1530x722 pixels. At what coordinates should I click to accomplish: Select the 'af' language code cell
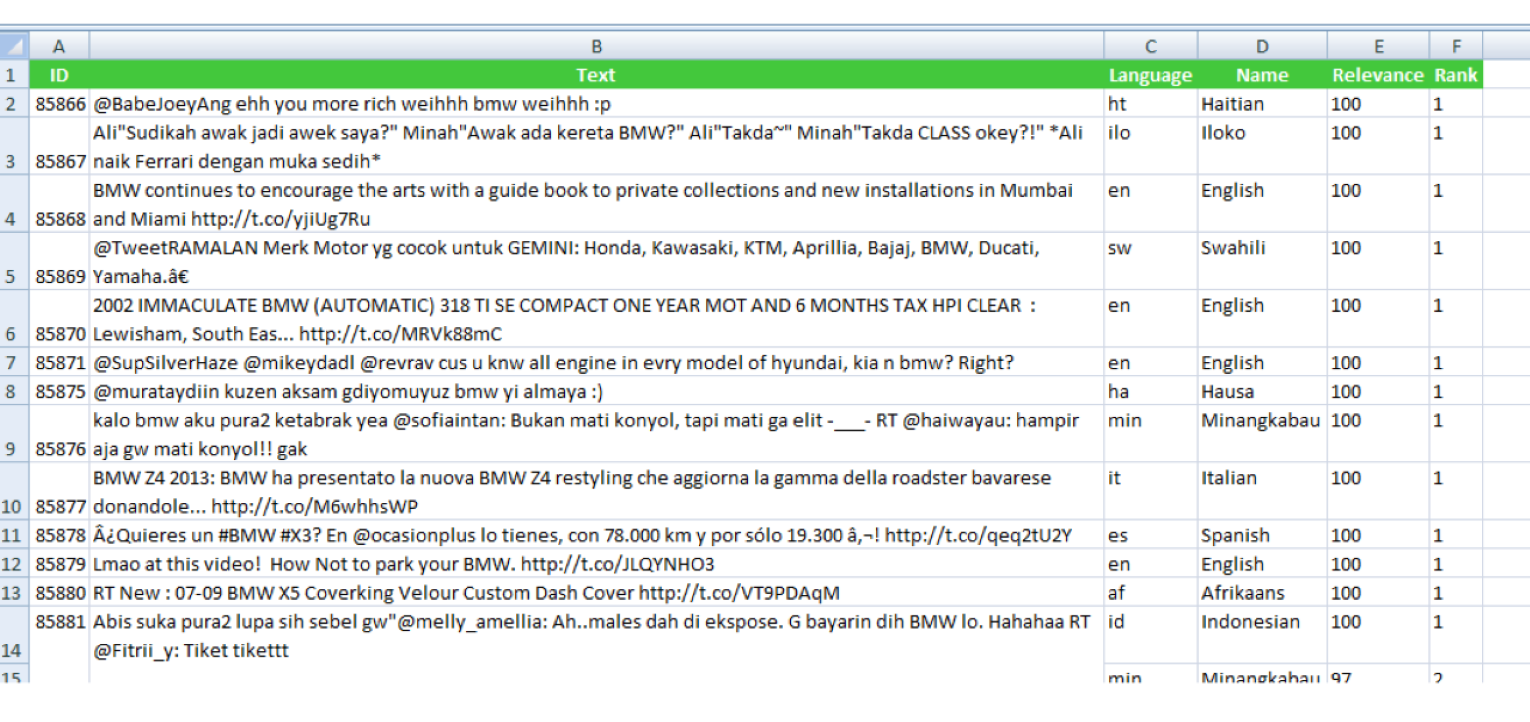click(x=1150, y=593)
